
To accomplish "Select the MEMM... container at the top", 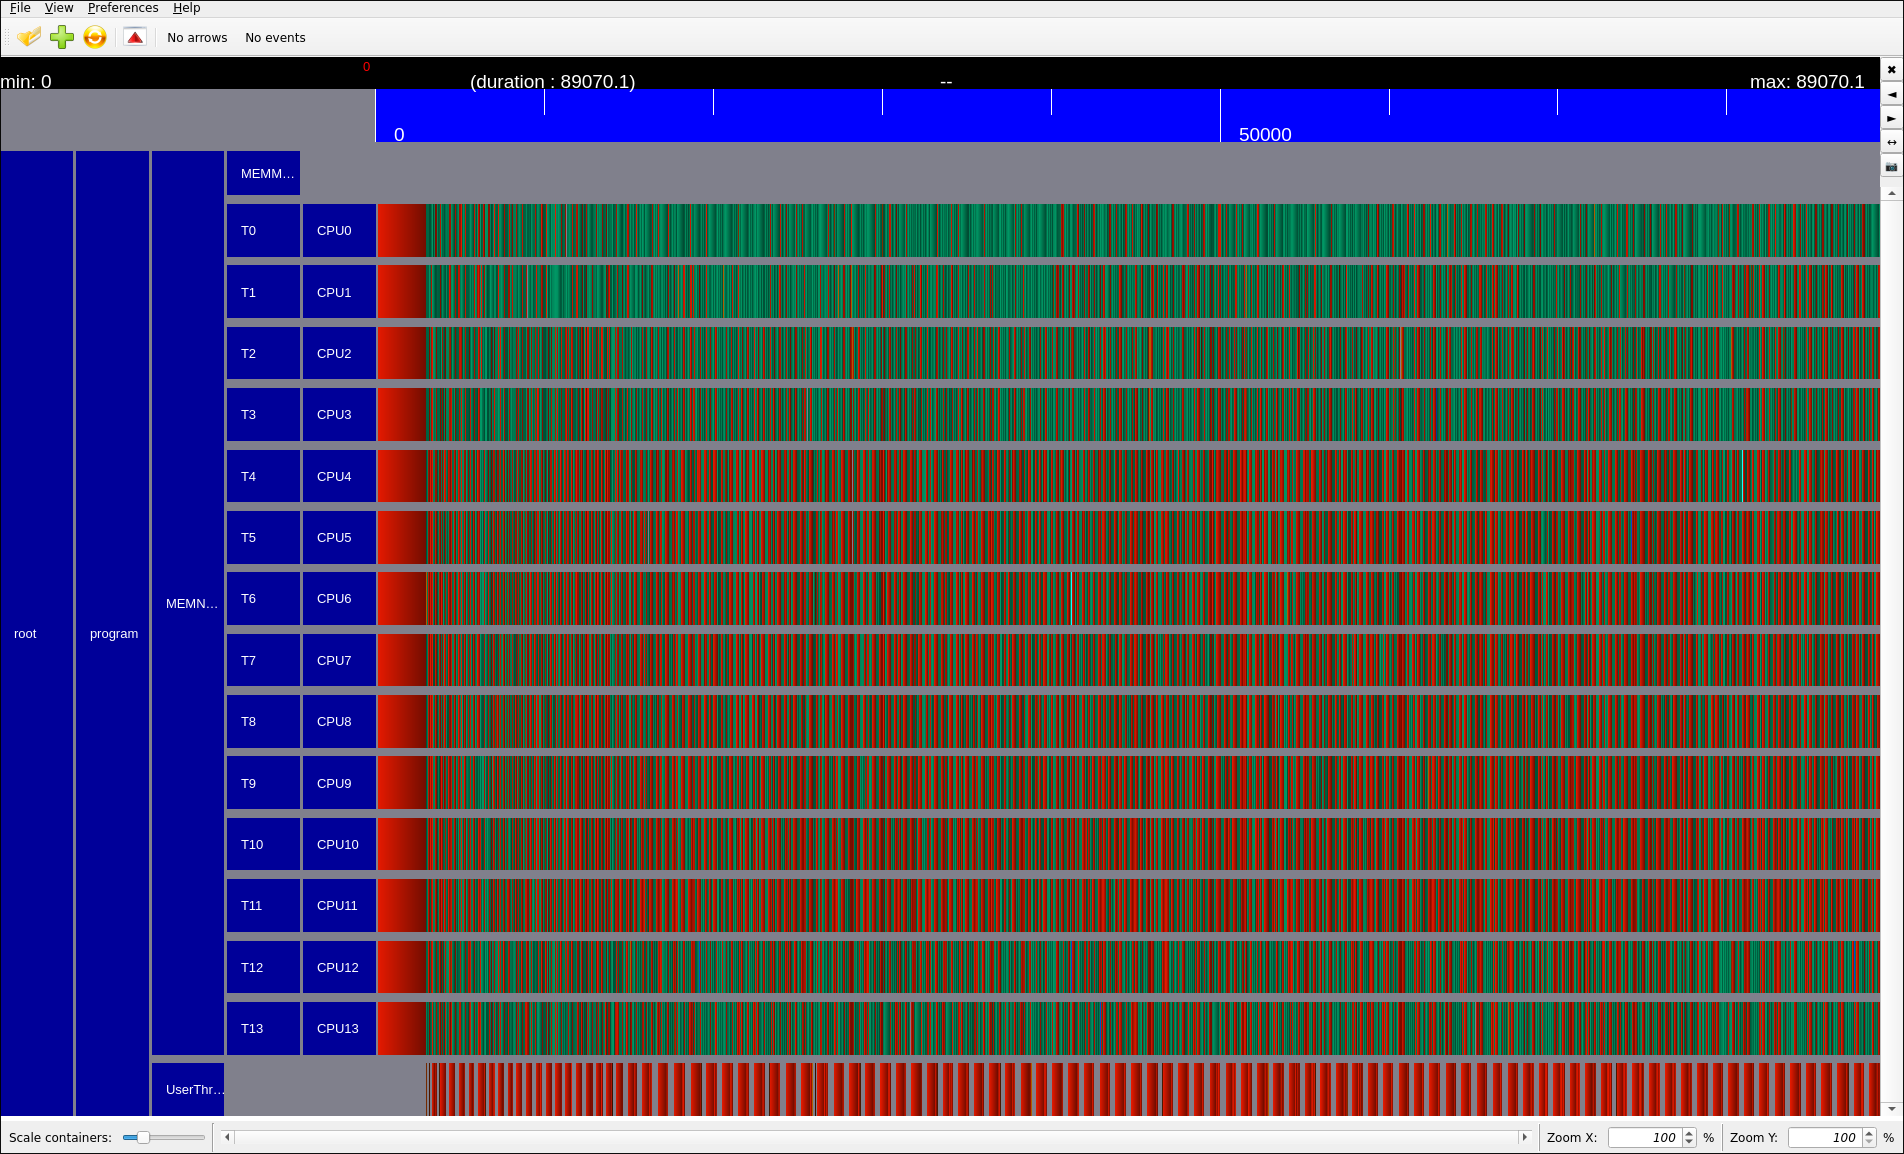I will click(x=263, y=173).
